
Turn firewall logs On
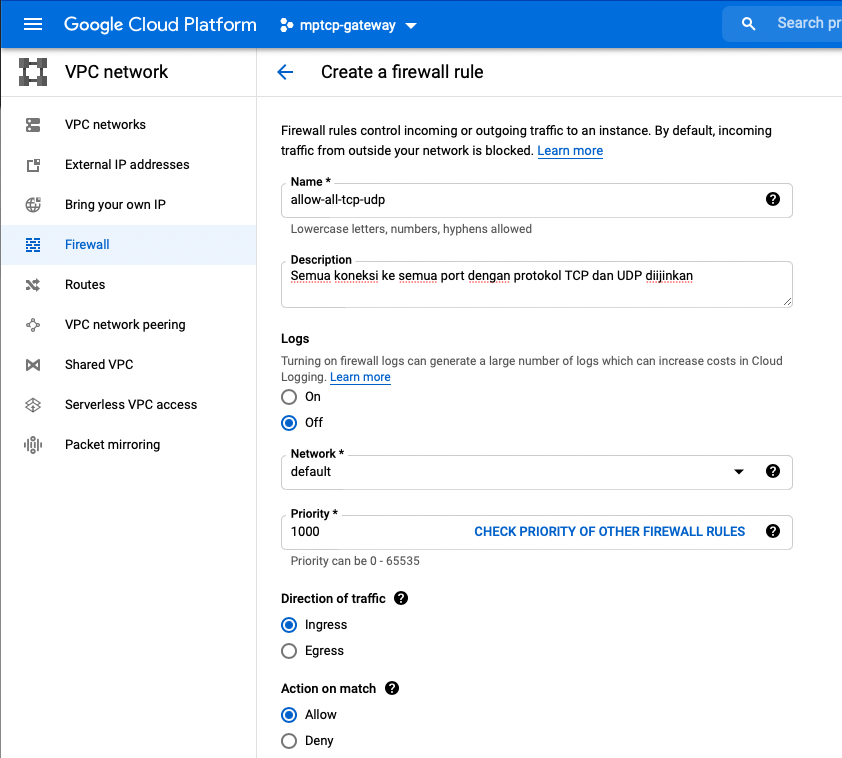click(x=289, y=397)
